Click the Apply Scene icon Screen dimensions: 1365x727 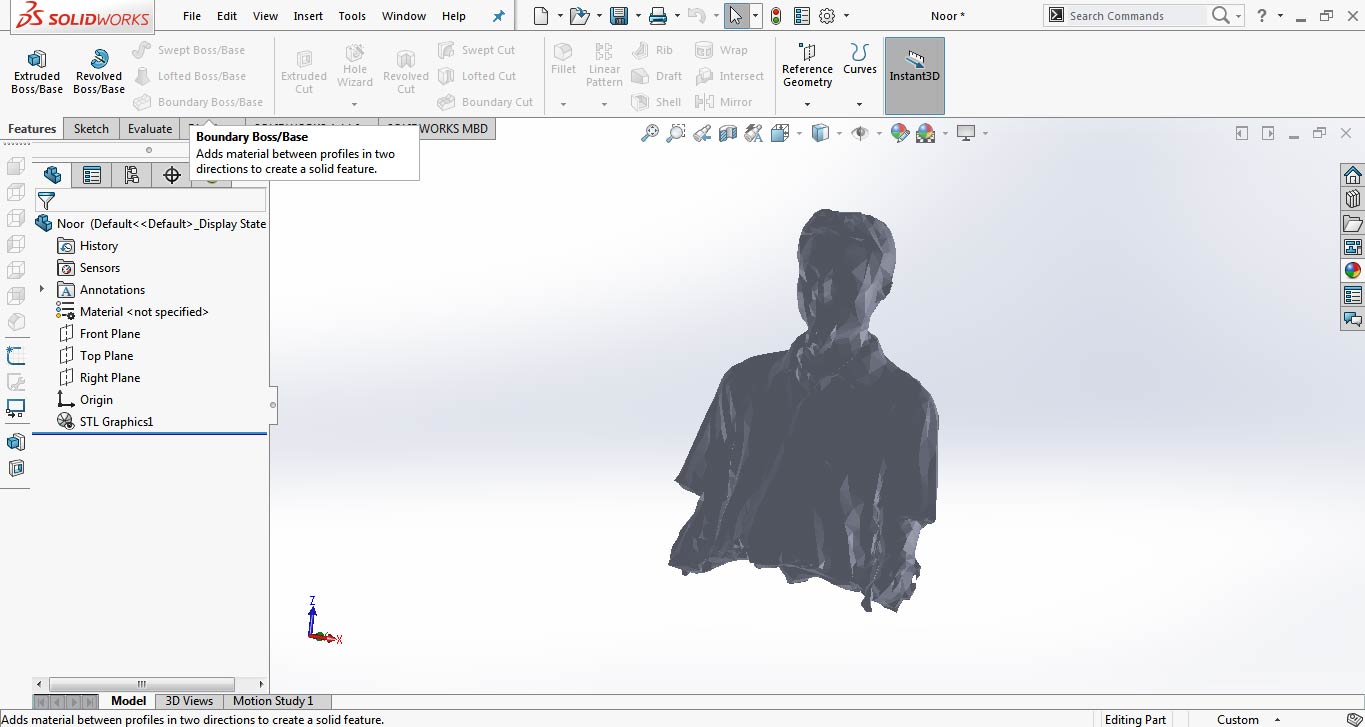[x=926, y=133]
